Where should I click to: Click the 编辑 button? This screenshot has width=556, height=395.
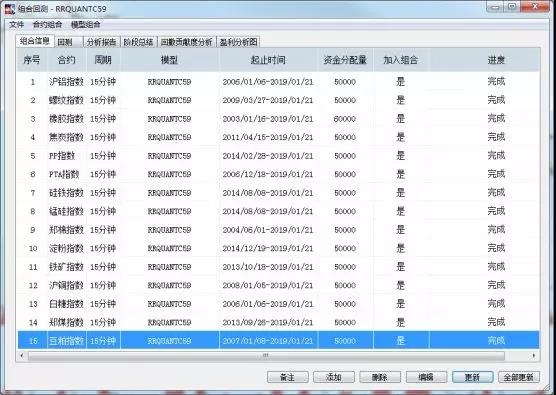point(426,377)
